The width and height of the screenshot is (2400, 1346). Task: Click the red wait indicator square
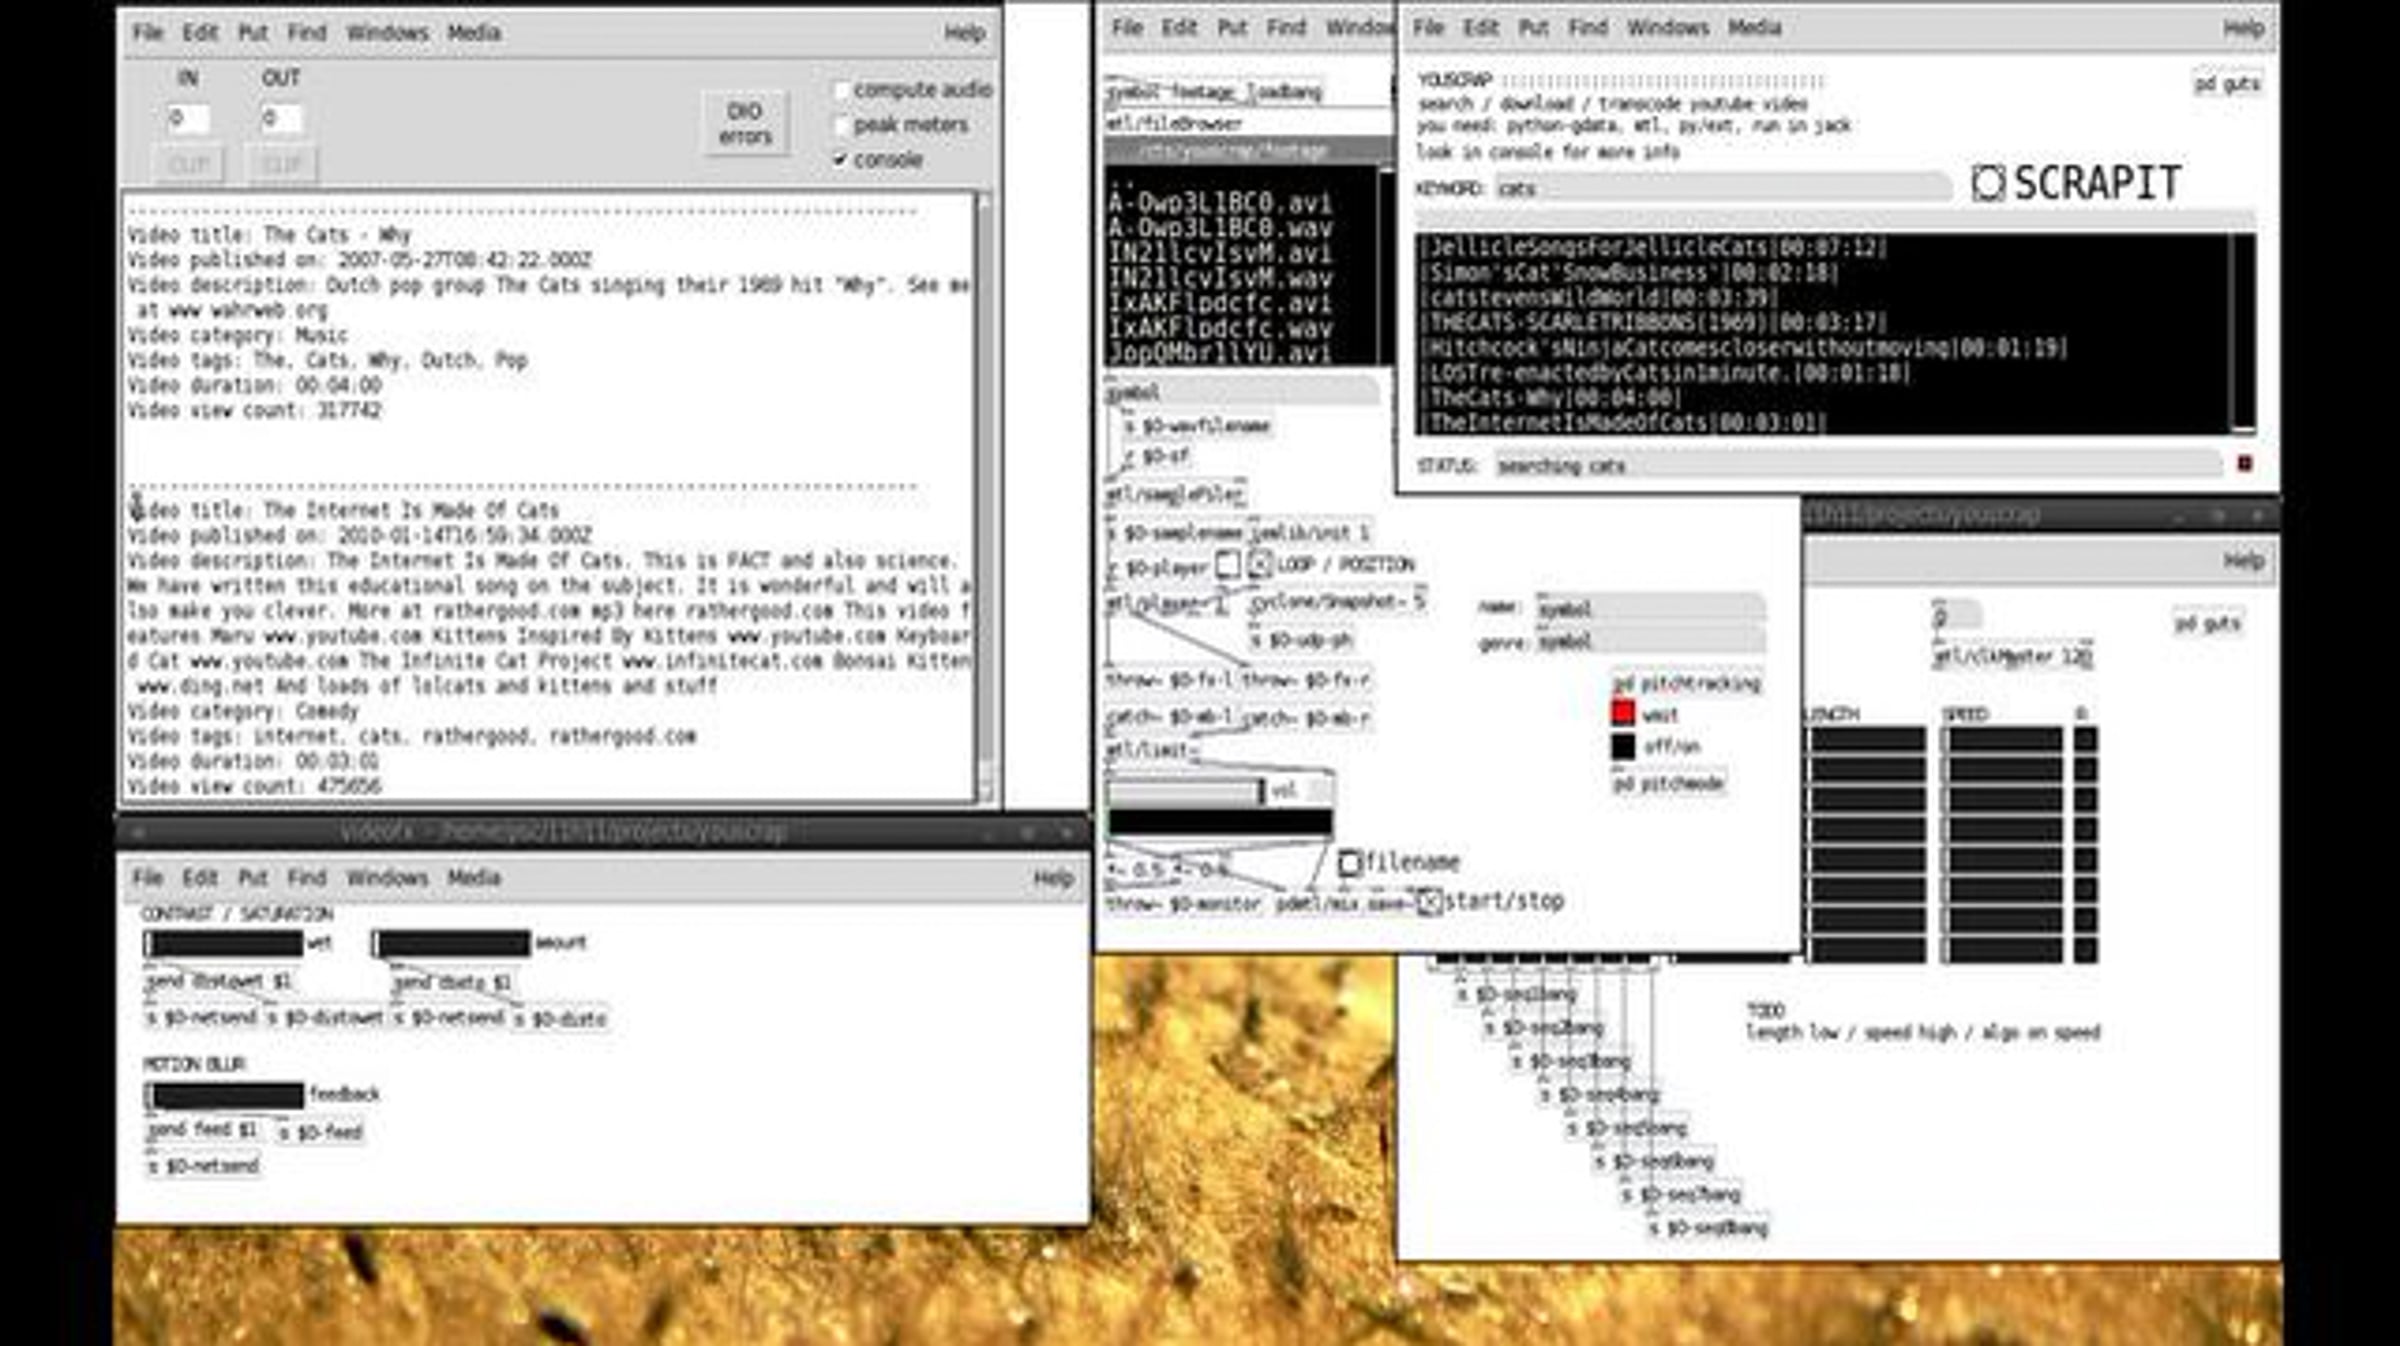[1623, 713]
